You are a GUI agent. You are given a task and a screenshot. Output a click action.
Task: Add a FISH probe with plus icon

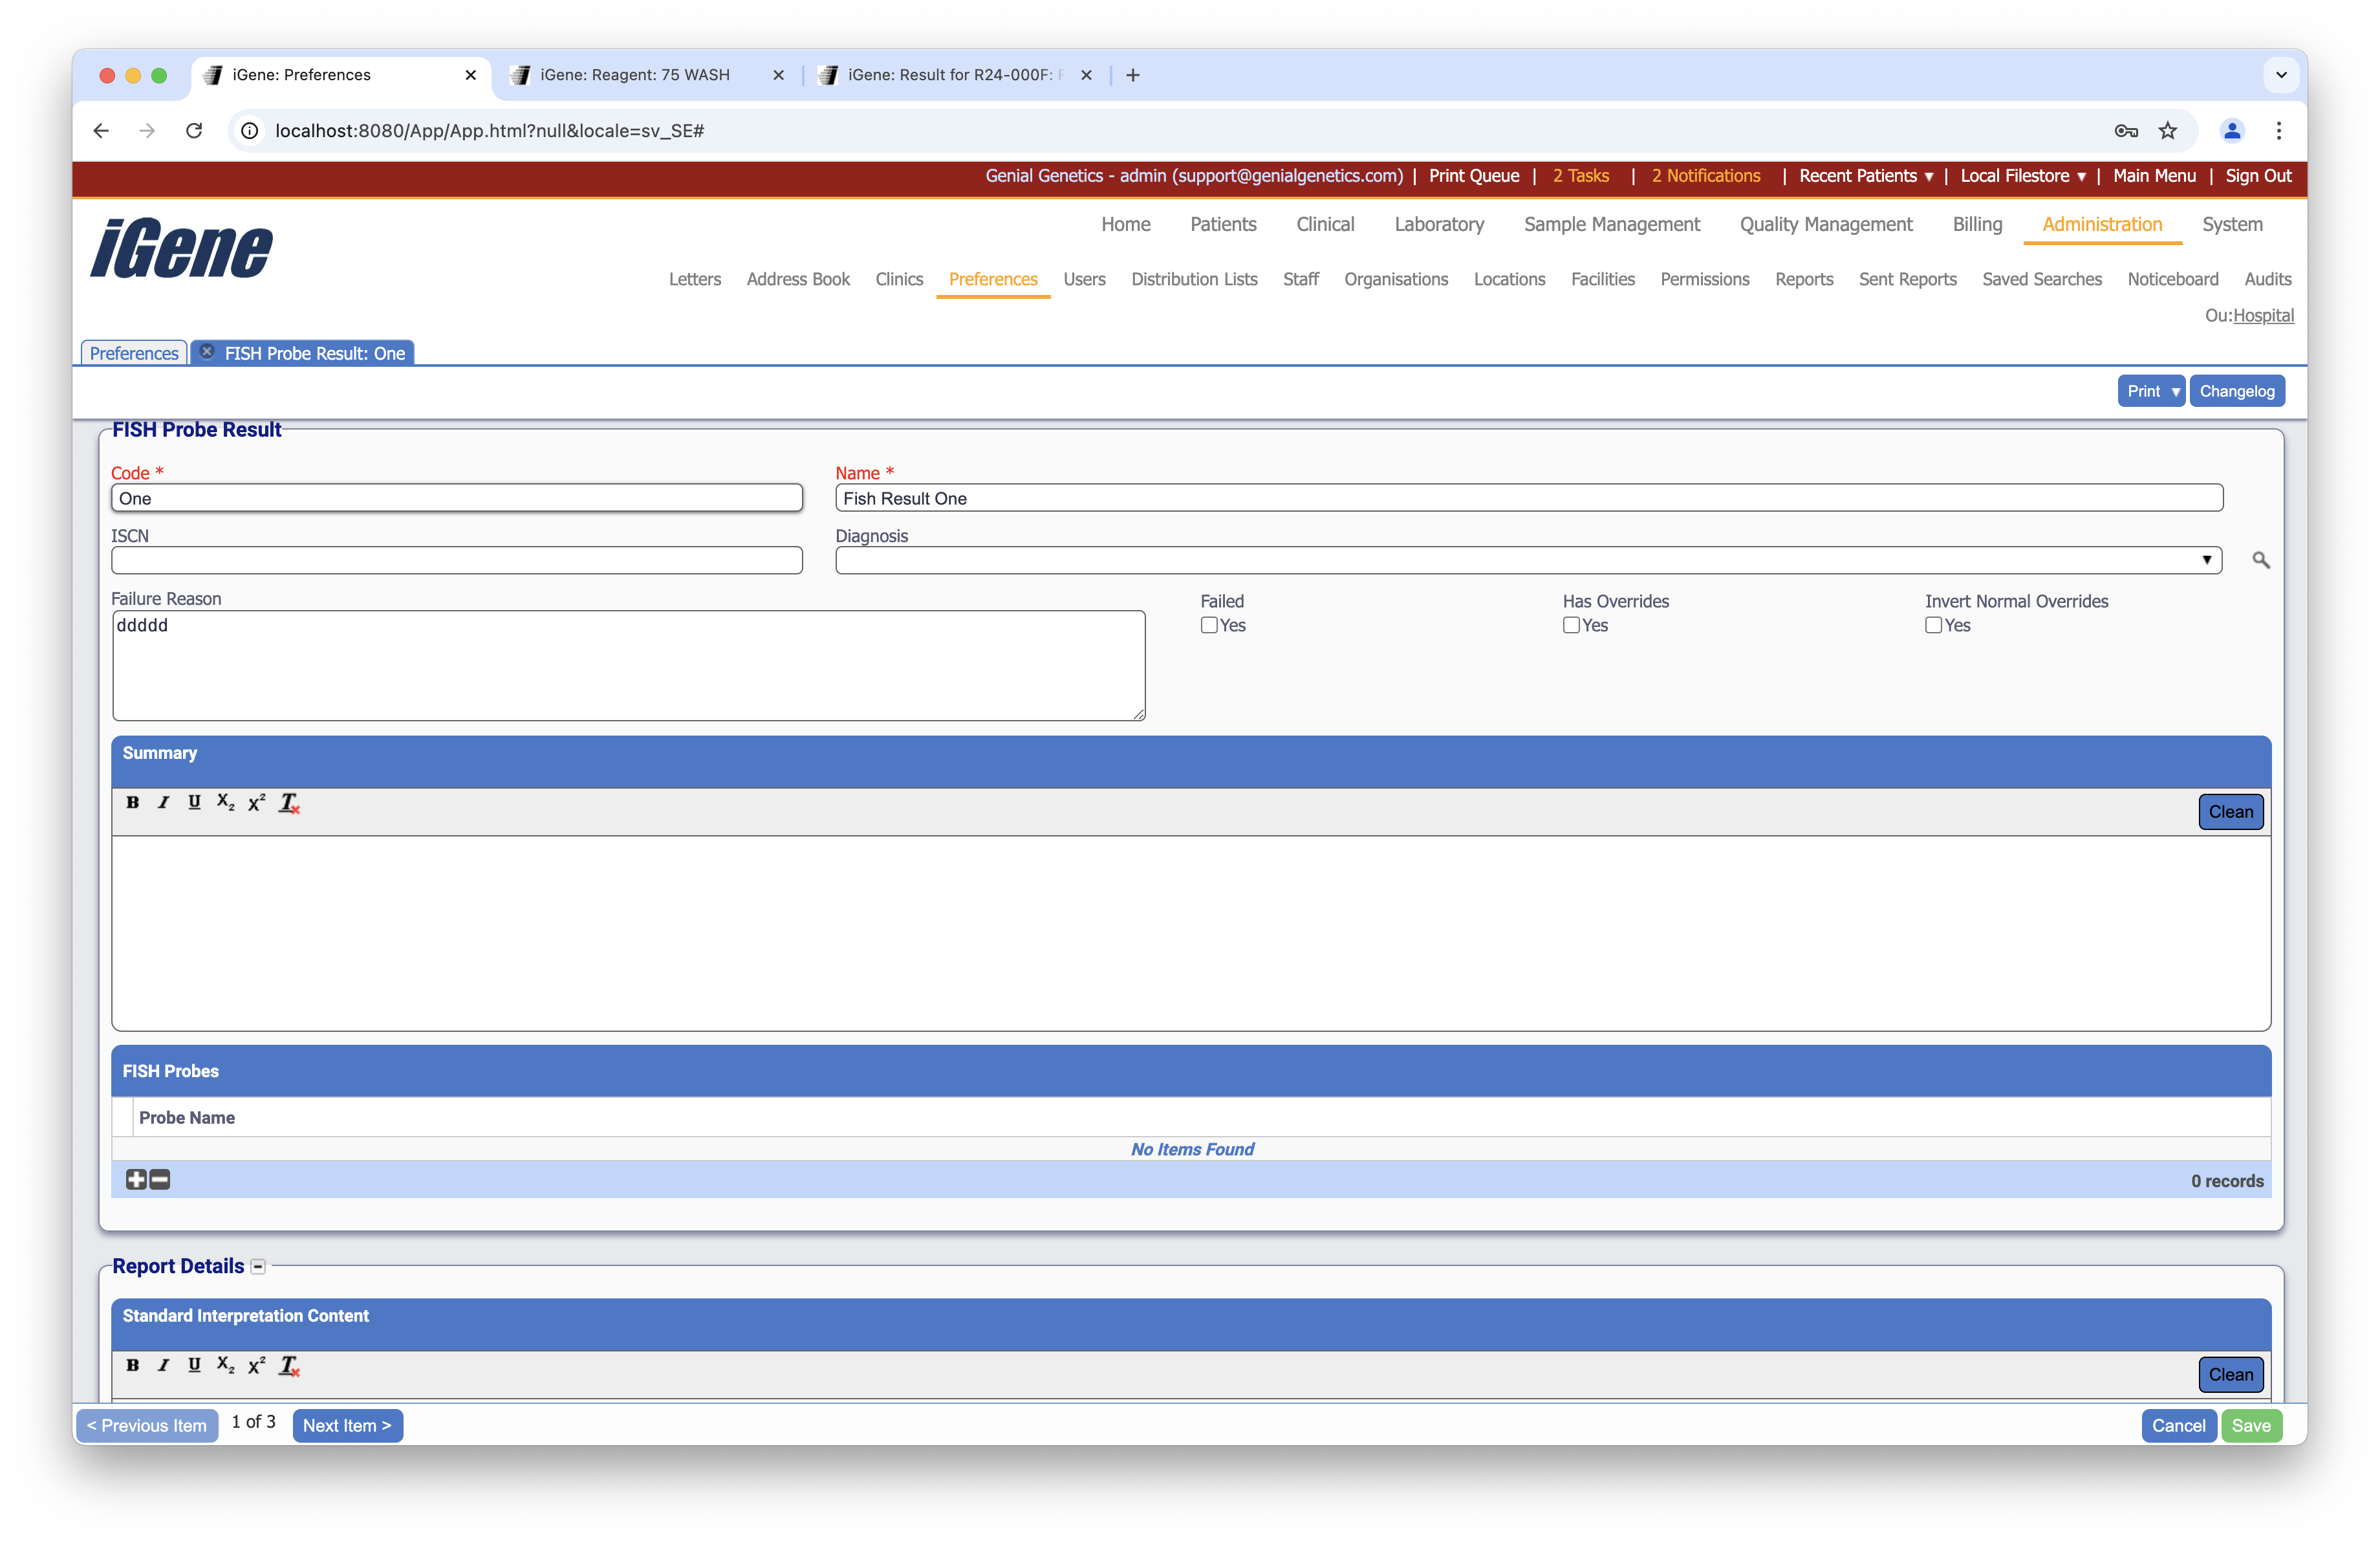point(136,1180)
